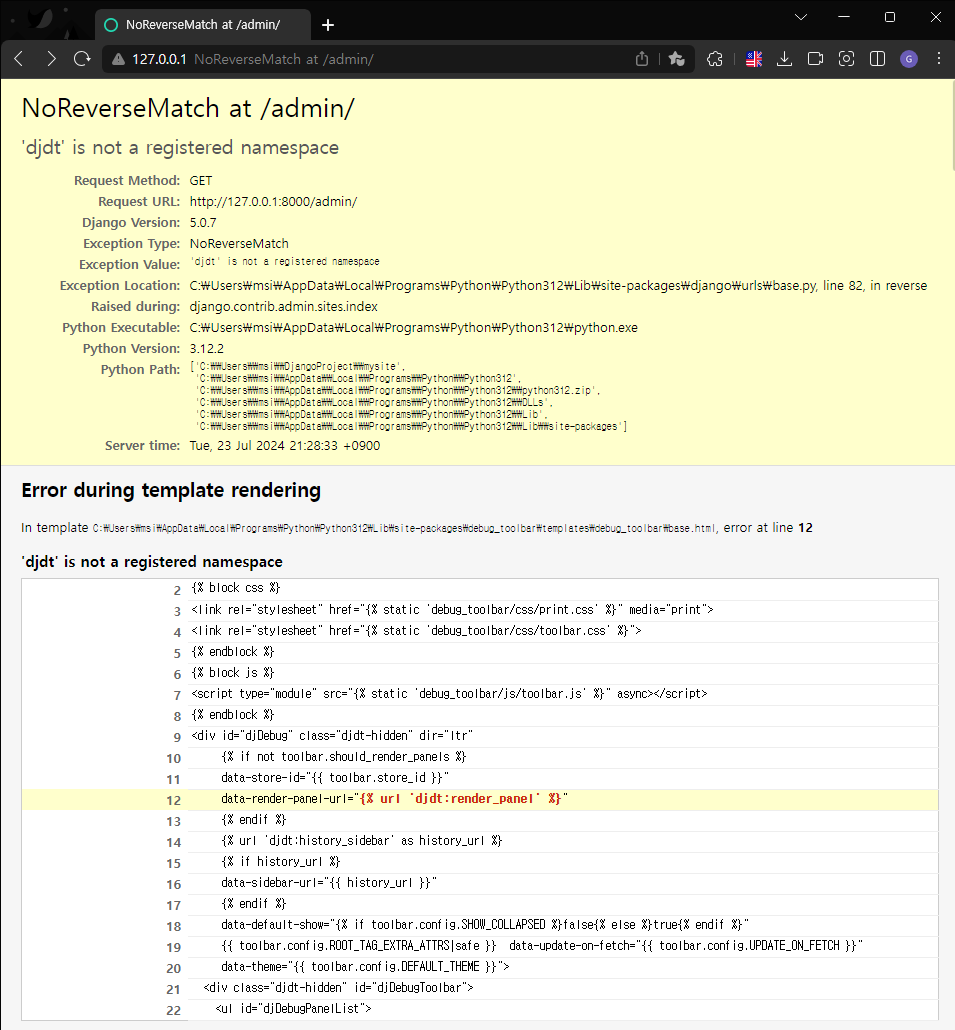Click Django version value 5.0.7
Screen dimensions: 955x1030
tap(203, 223)
